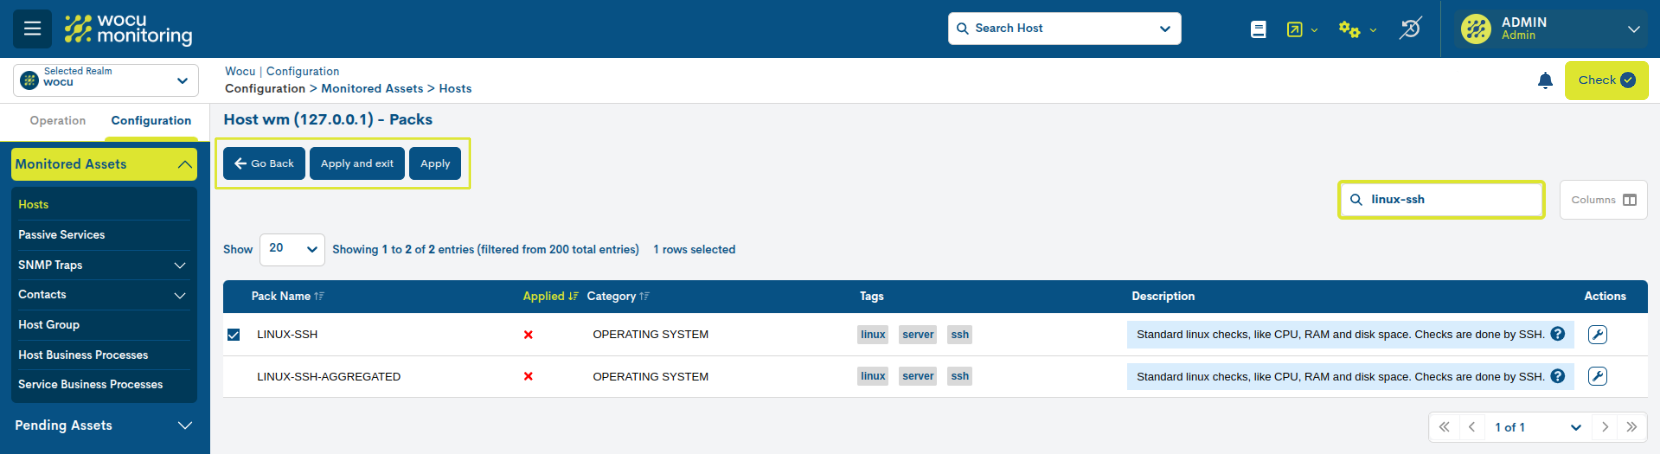Open the notifications bell
This screenshot has height=454, width=1660.
point(1545,80)
